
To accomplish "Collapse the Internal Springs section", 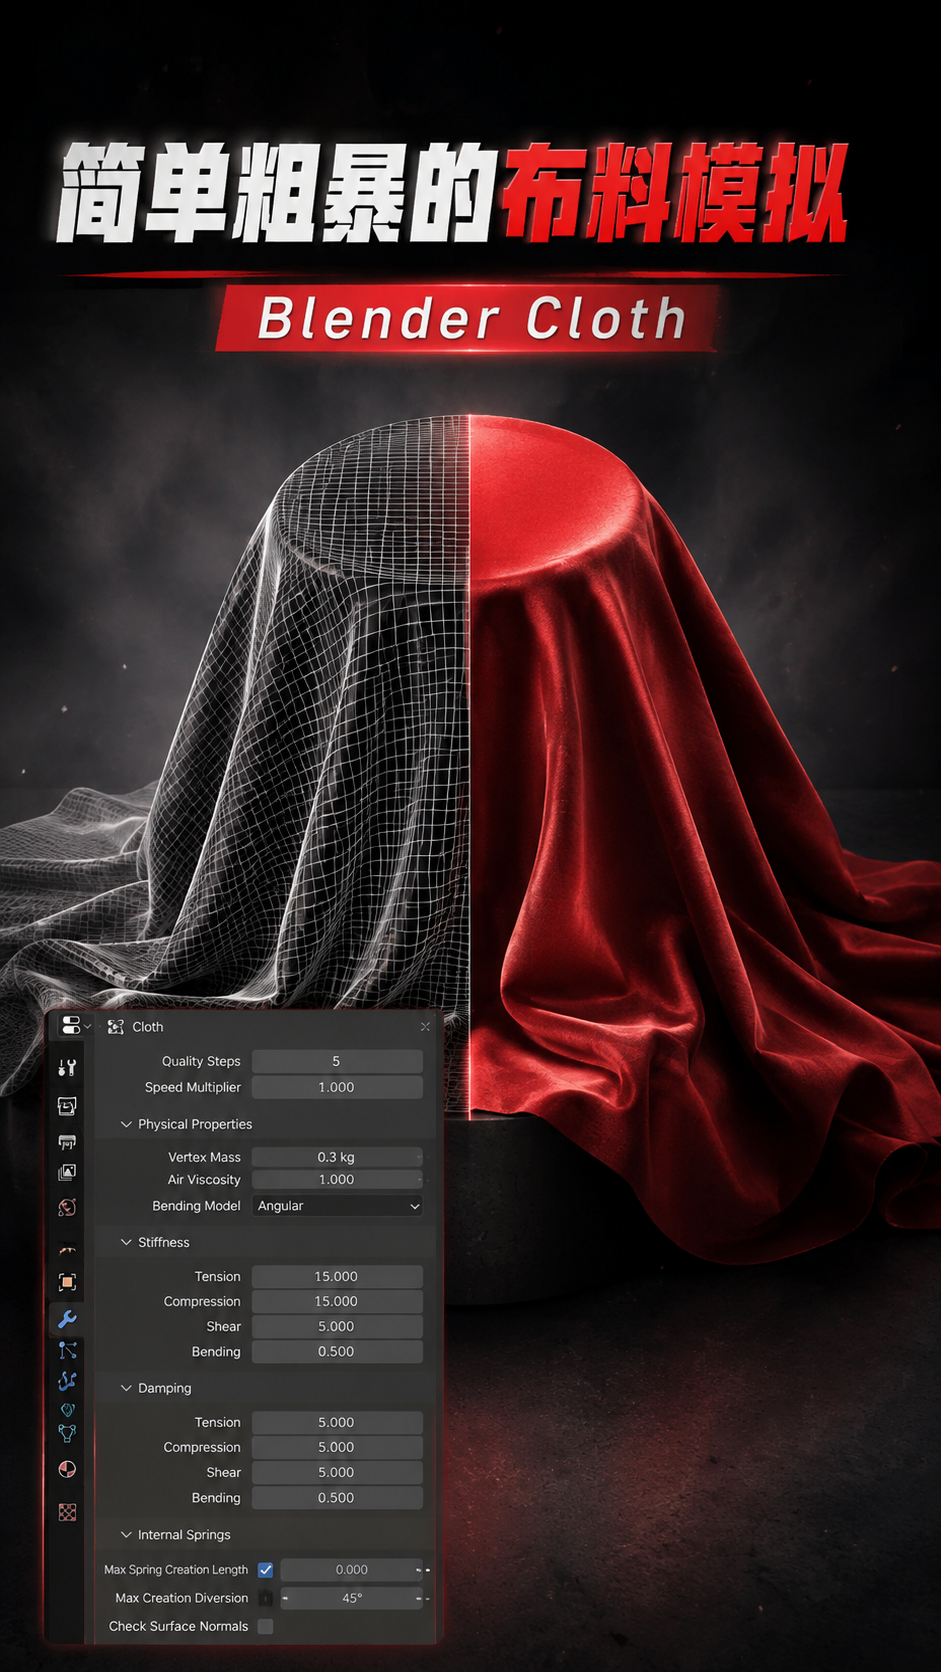I will (x=126, y=1535).
